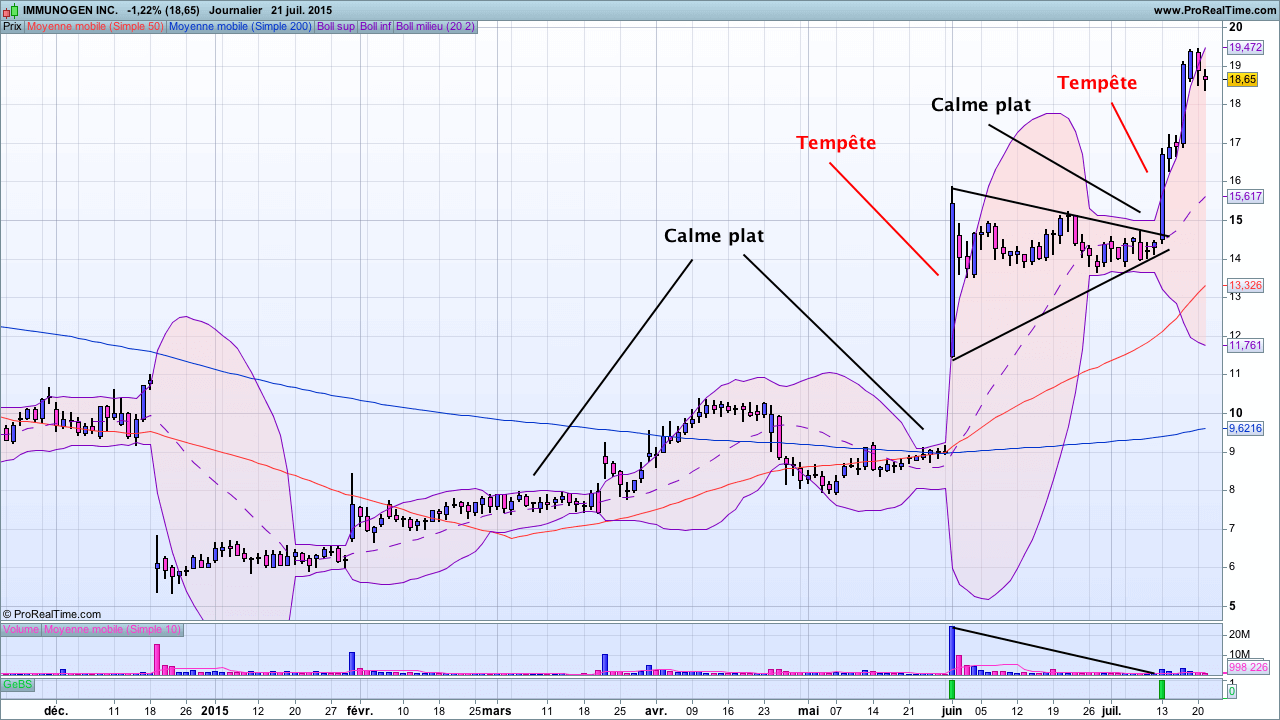Click the 11,761 lower Bollinger value tag

[1246, 345]
